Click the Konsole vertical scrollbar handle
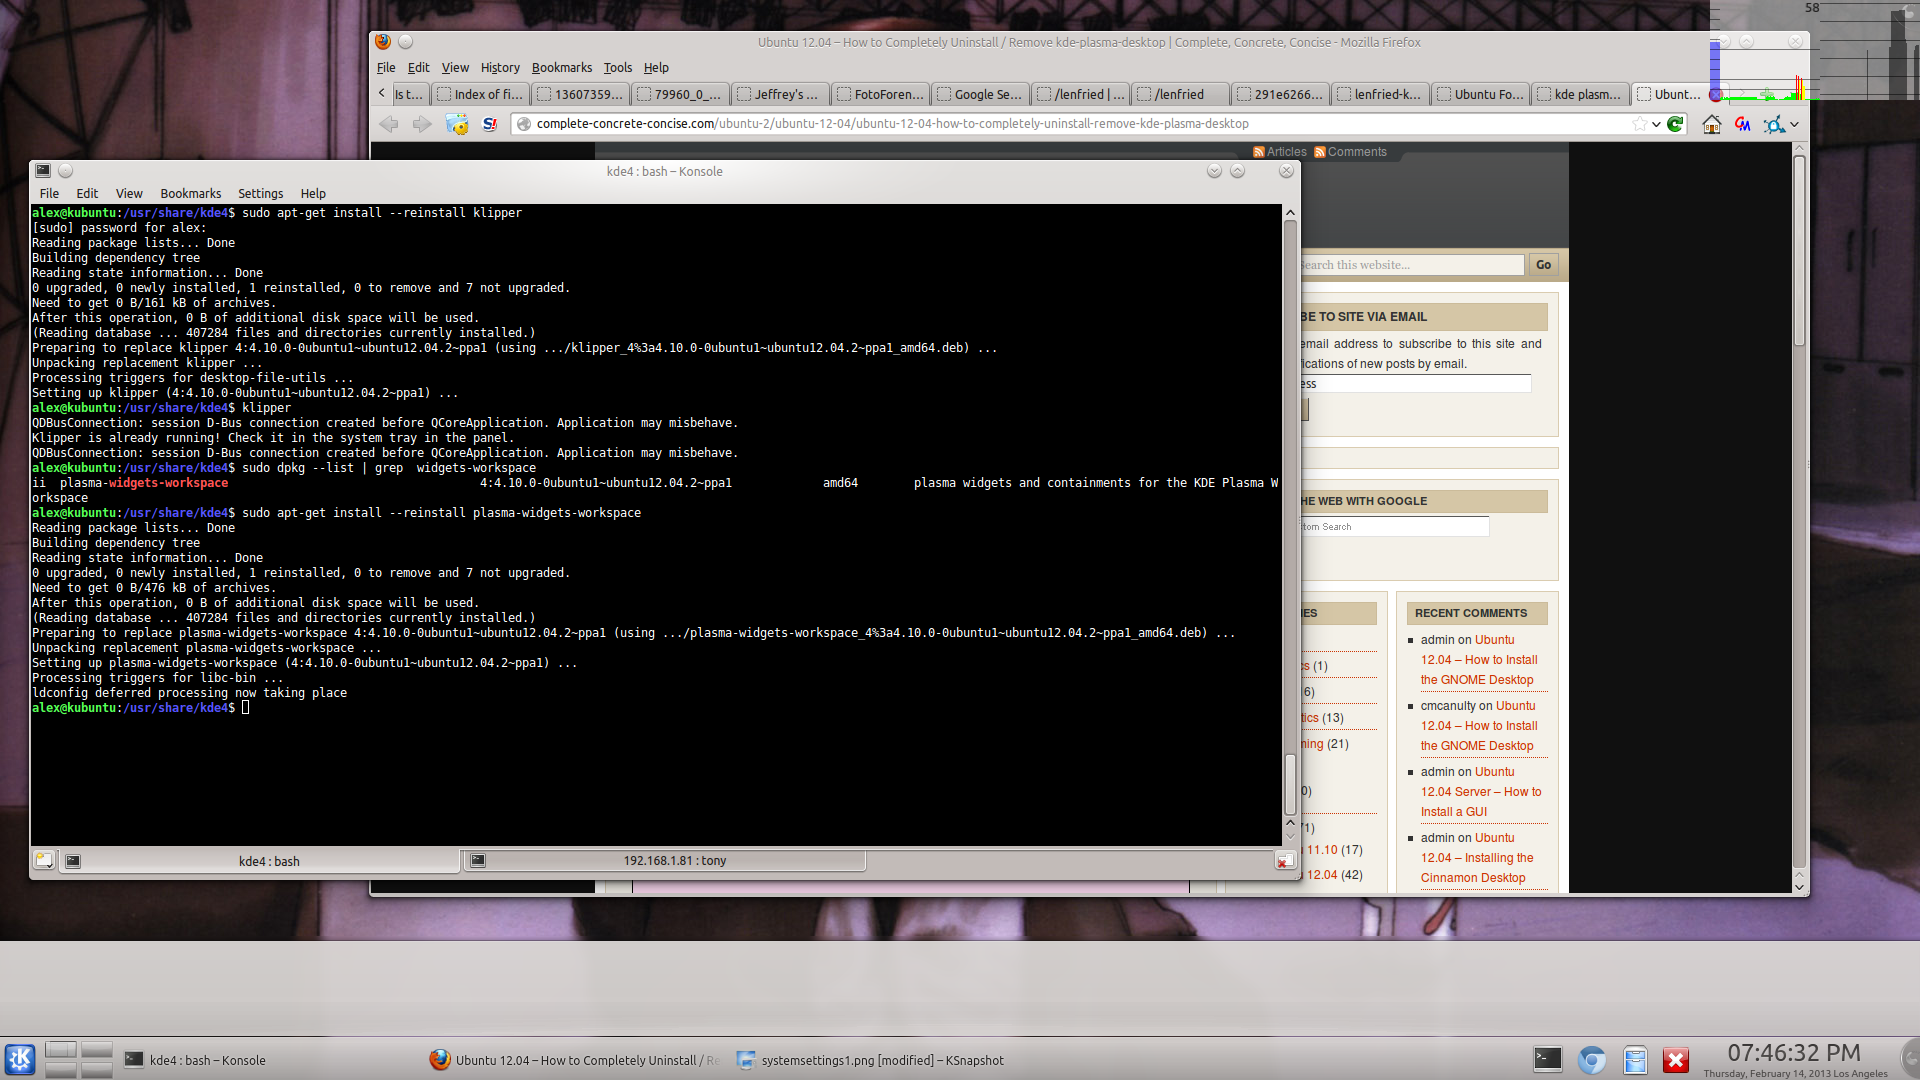1920x1080 pixels. pyautogui.click(x=1290, y=785)
